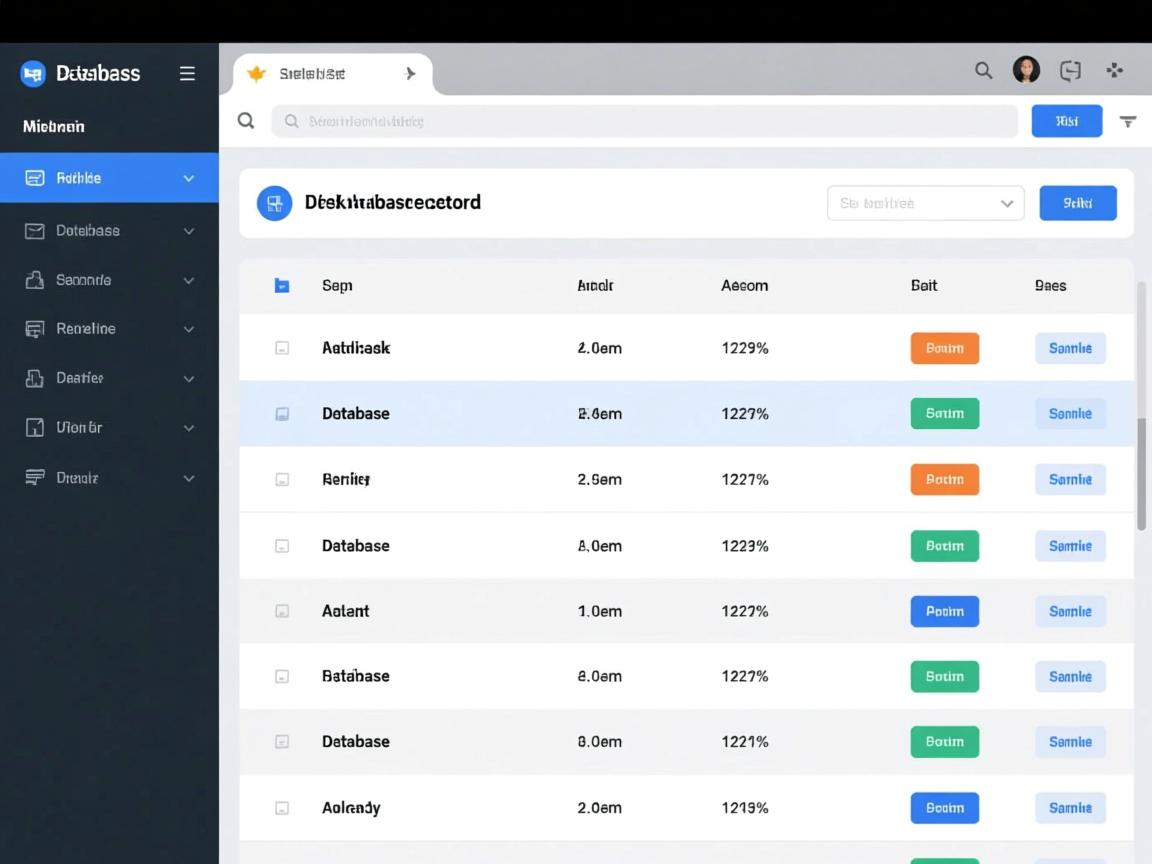Click the Reneline panel icon in sidebar
Screen dimensions: 1152x864
[34, 328]
